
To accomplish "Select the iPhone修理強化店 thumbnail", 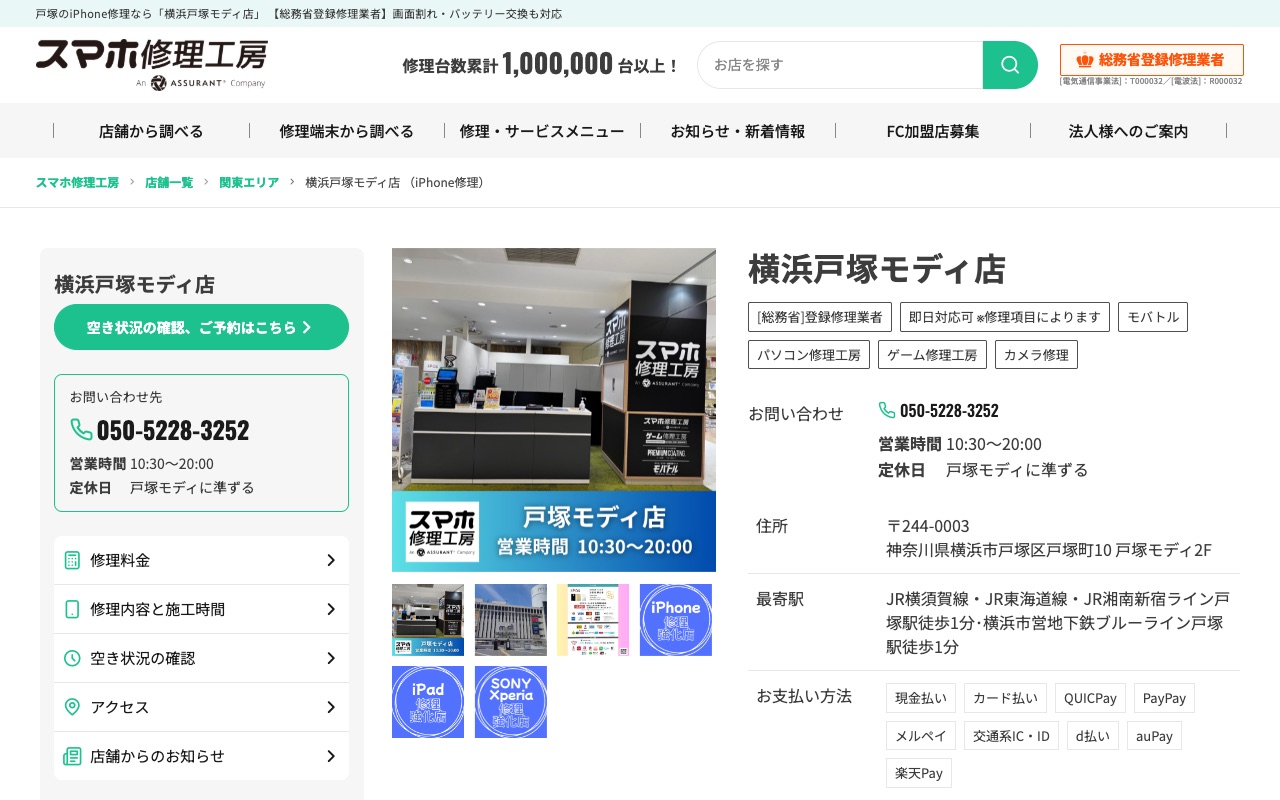I will tap(676, 620).
